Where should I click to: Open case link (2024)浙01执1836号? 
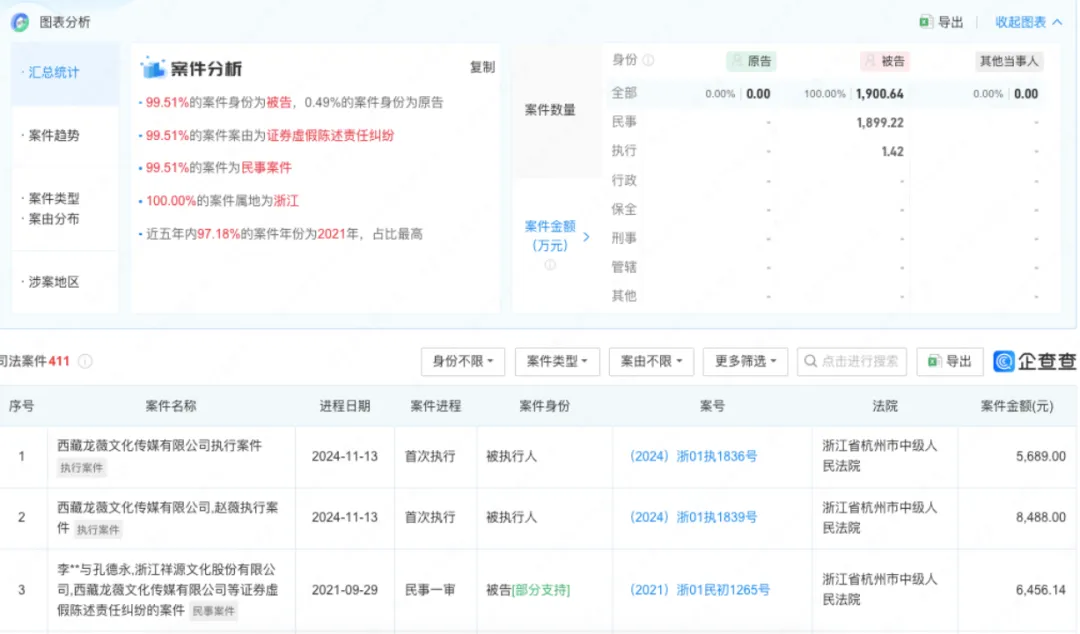click(694, 456)
